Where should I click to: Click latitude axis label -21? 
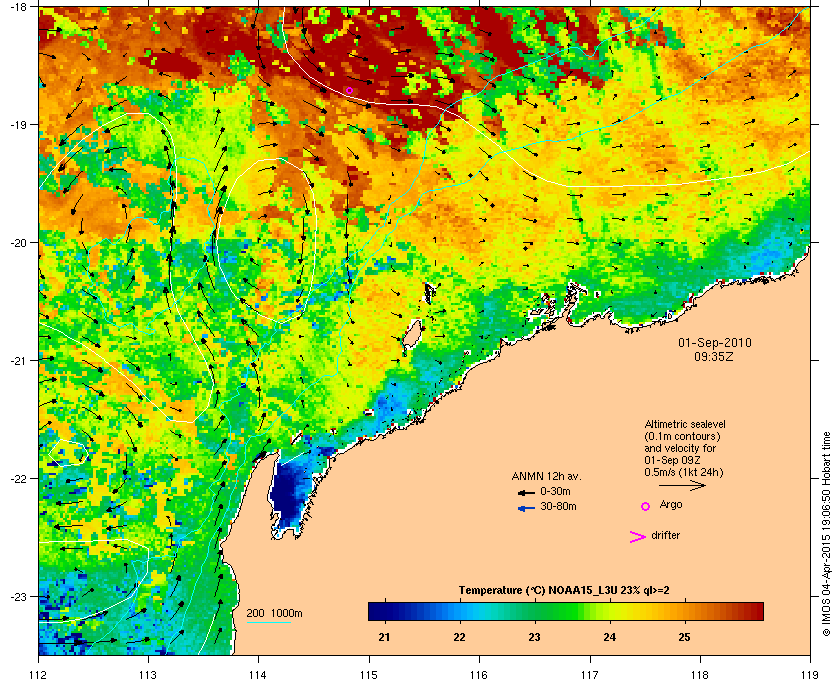pyautogui.click(x=18, y=361)
